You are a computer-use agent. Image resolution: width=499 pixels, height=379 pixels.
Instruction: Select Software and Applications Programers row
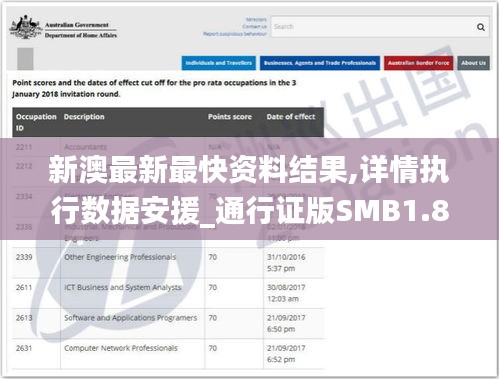pos(168,323)
